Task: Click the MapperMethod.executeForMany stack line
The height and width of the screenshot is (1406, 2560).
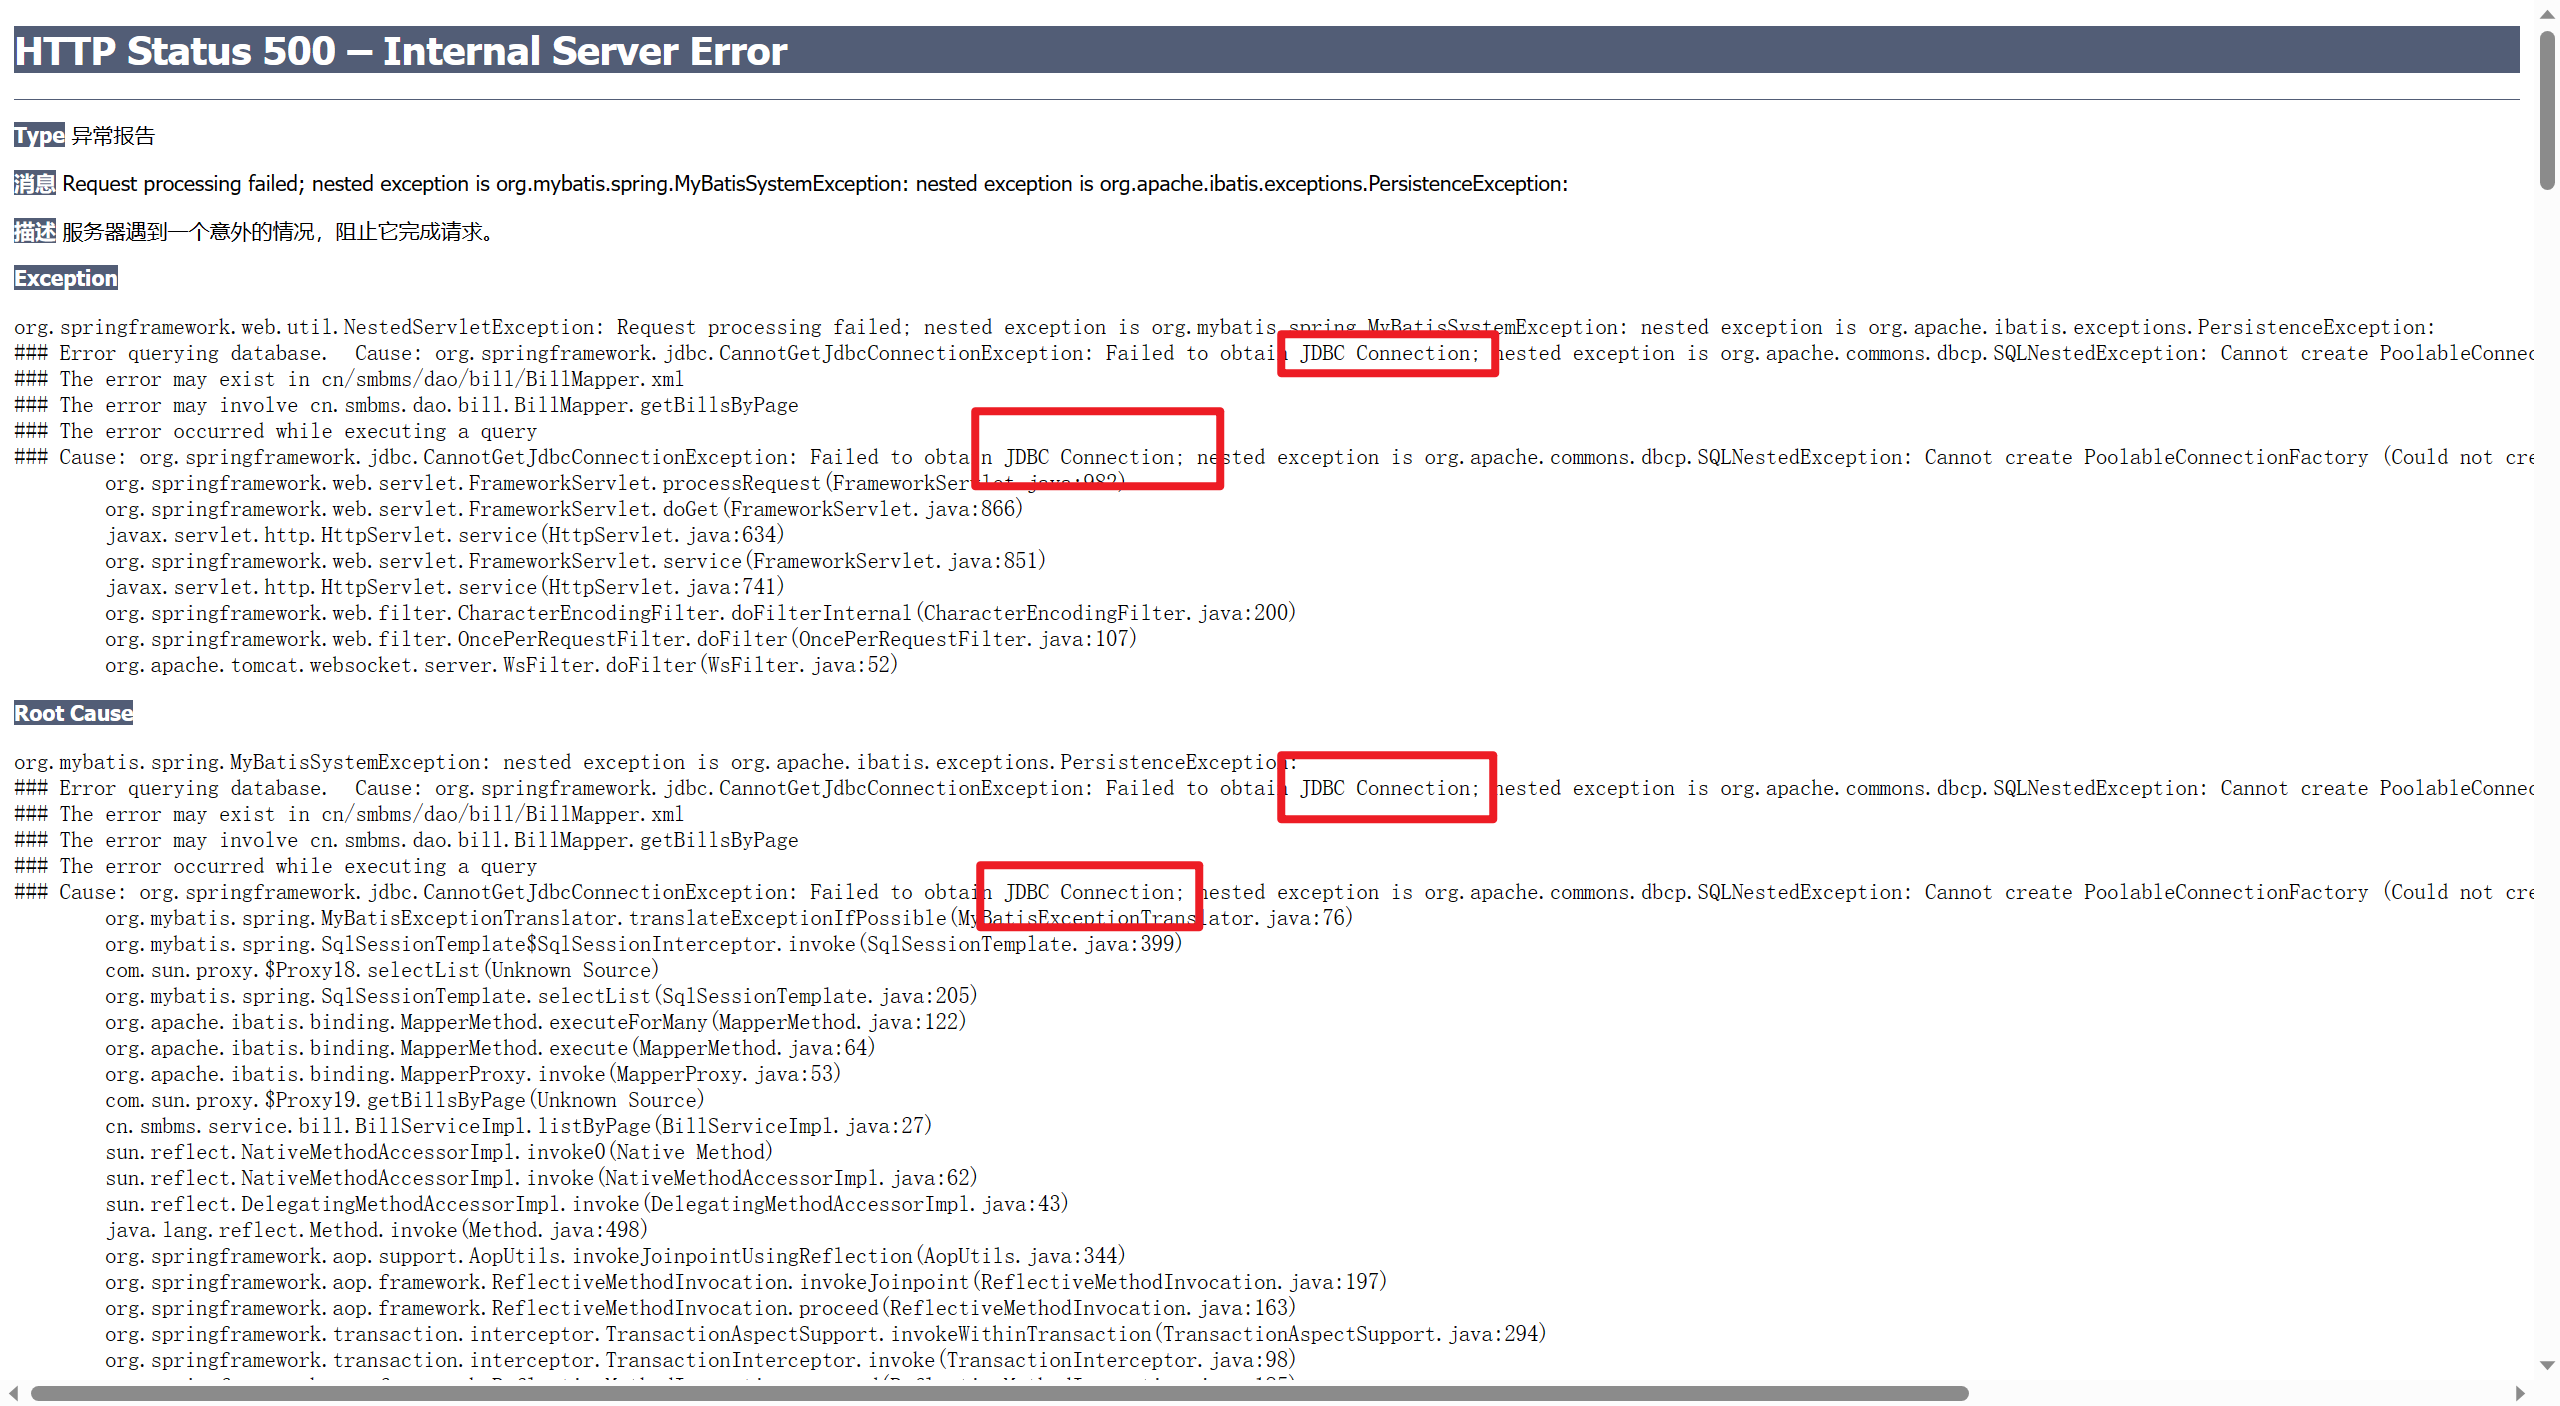Action: [535, 1022]
